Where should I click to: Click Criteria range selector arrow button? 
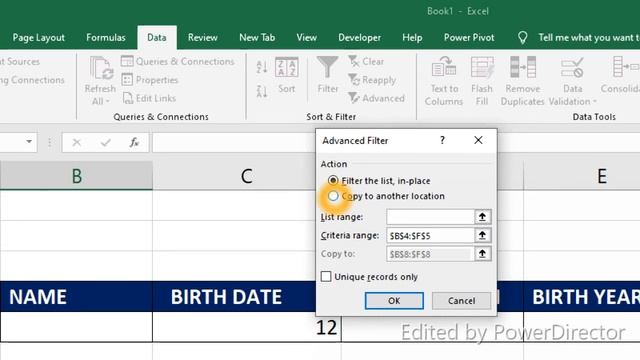pos(482,236)
